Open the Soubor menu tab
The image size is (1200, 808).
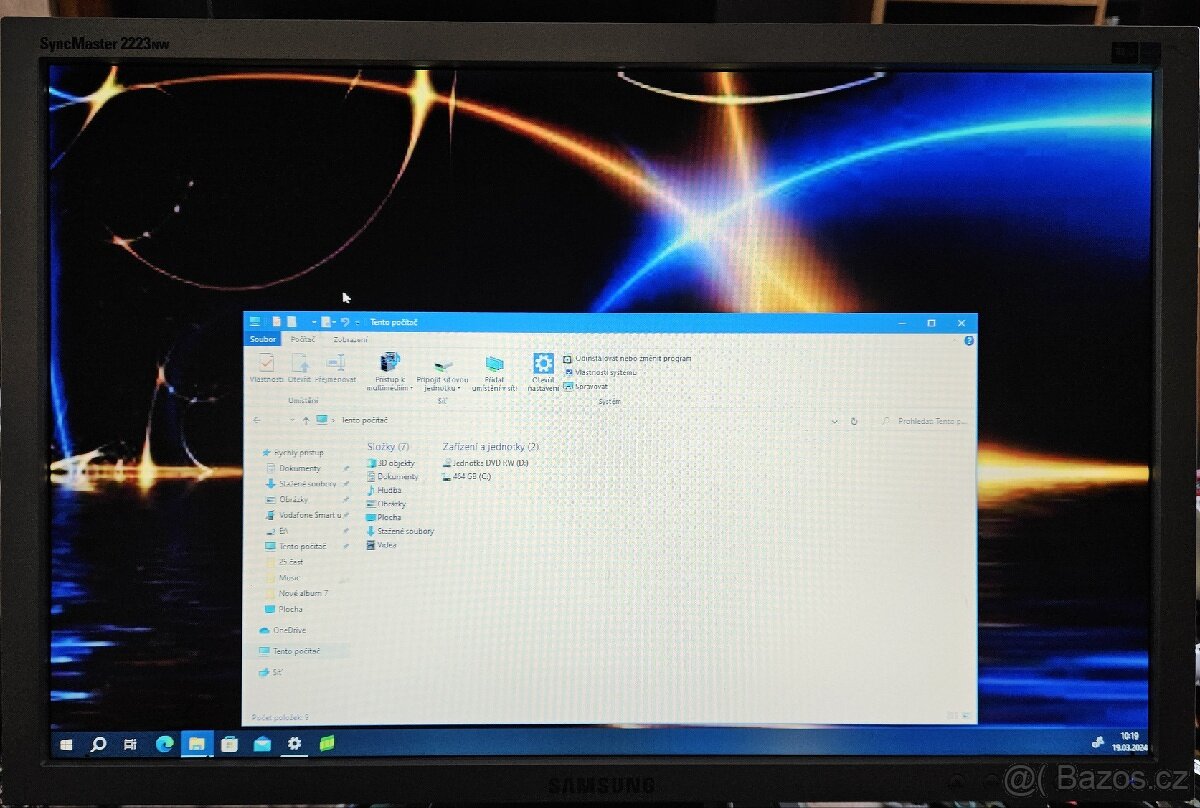pyautogui.click(x=263, y=340)
